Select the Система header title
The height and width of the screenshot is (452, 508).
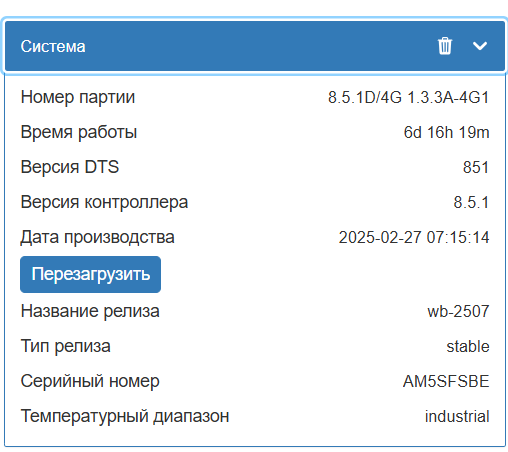tap(53, 46)
